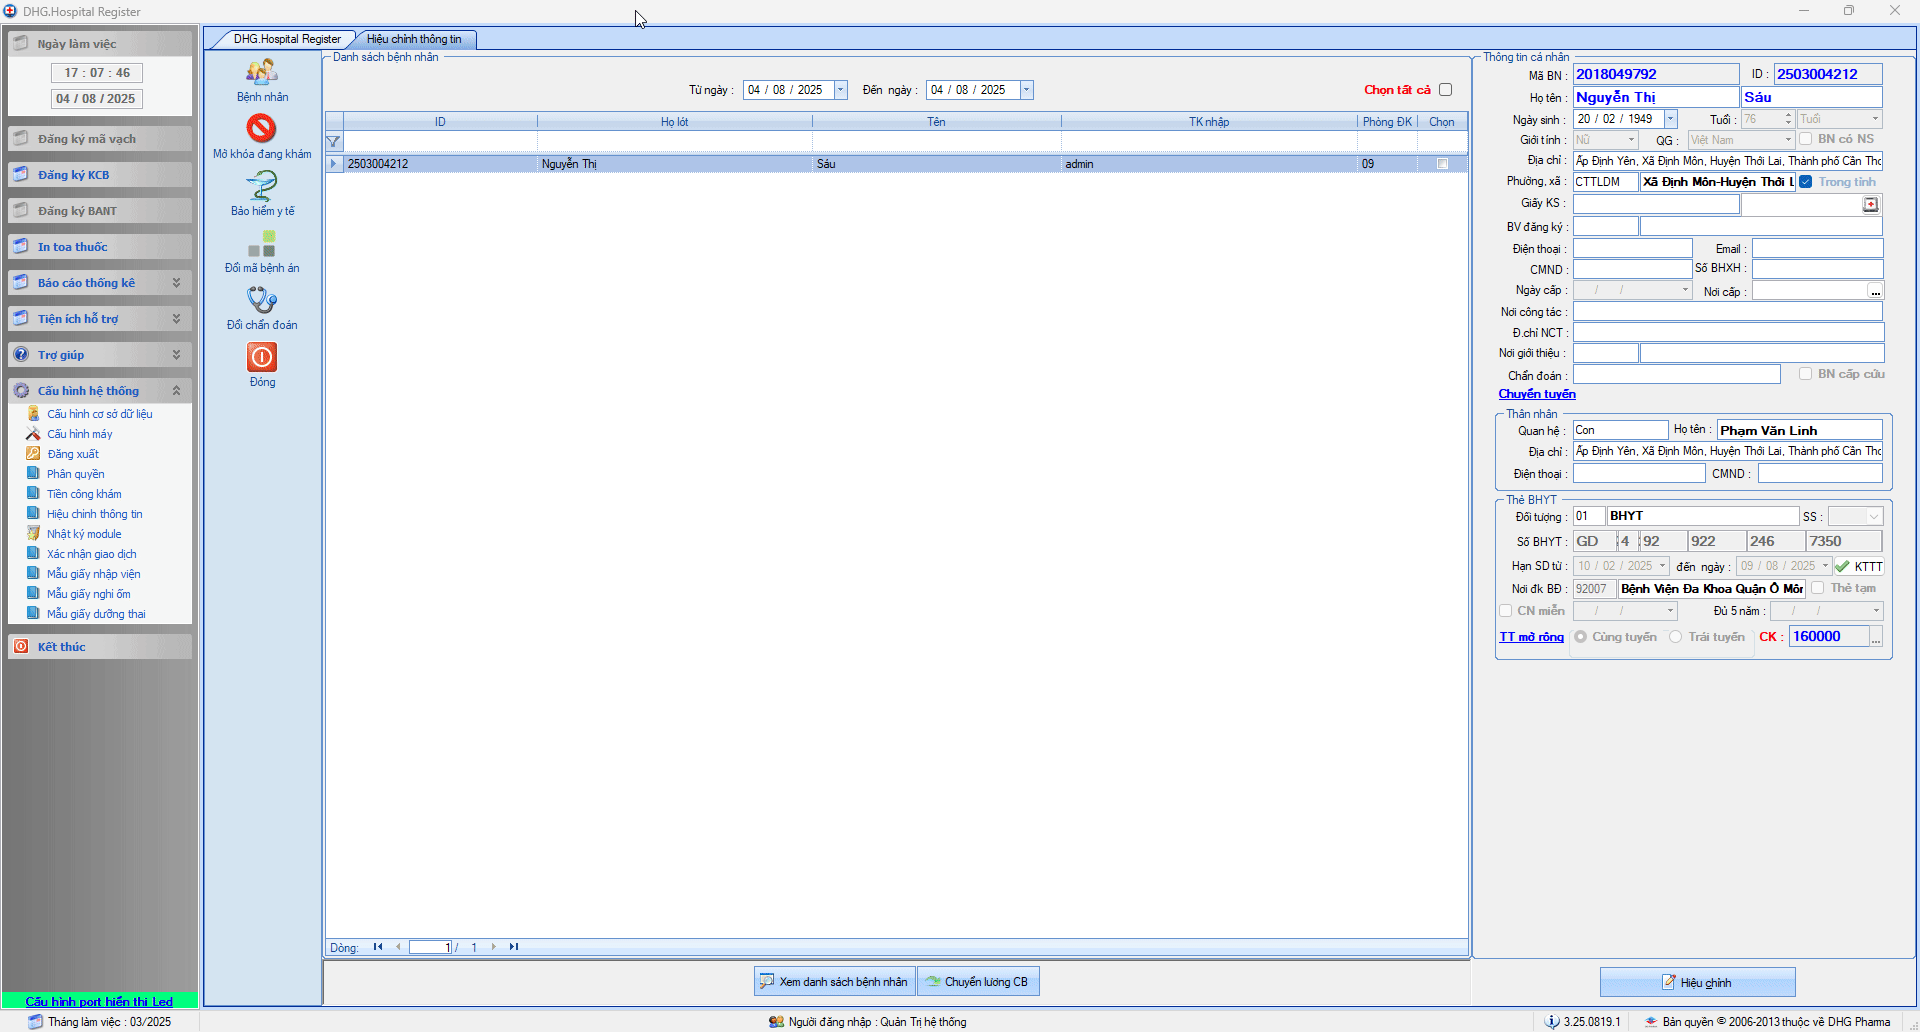Check the Chọn box for patient 2503004212

[x=1442, y=164]
